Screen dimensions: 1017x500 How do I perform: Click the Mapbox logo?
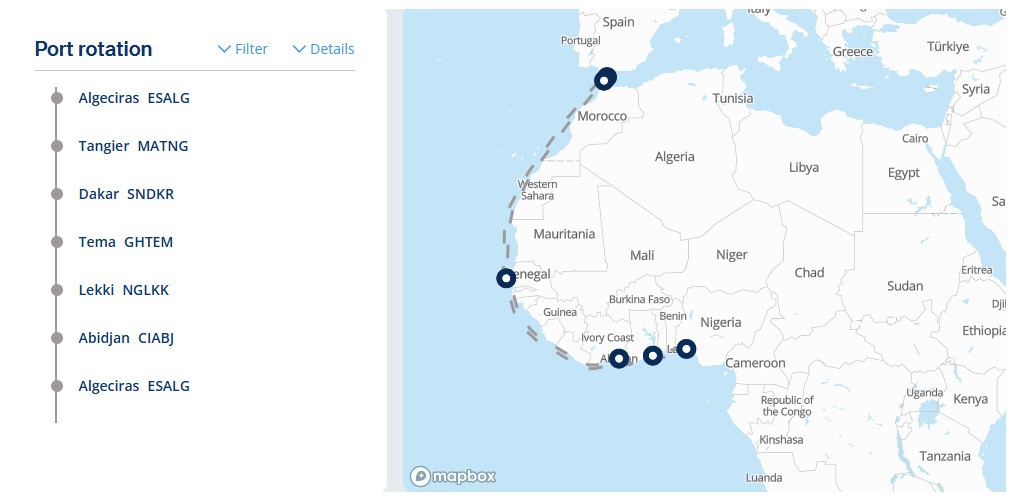pos(453,477)
